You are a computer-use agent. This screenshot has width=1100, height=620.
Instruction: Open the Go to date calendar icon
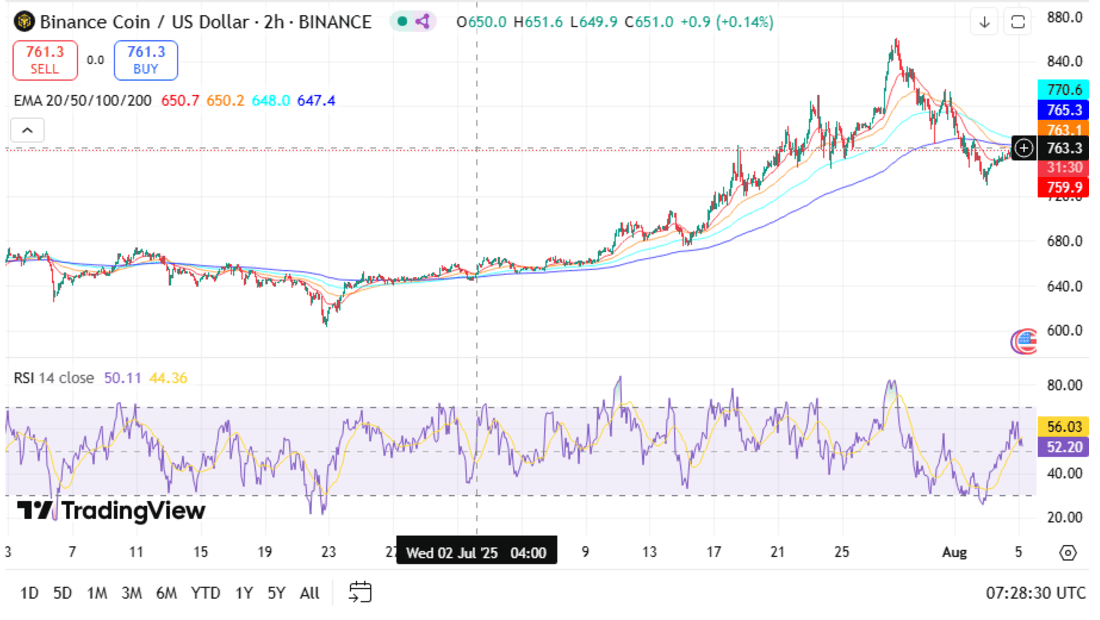point(361,592)
